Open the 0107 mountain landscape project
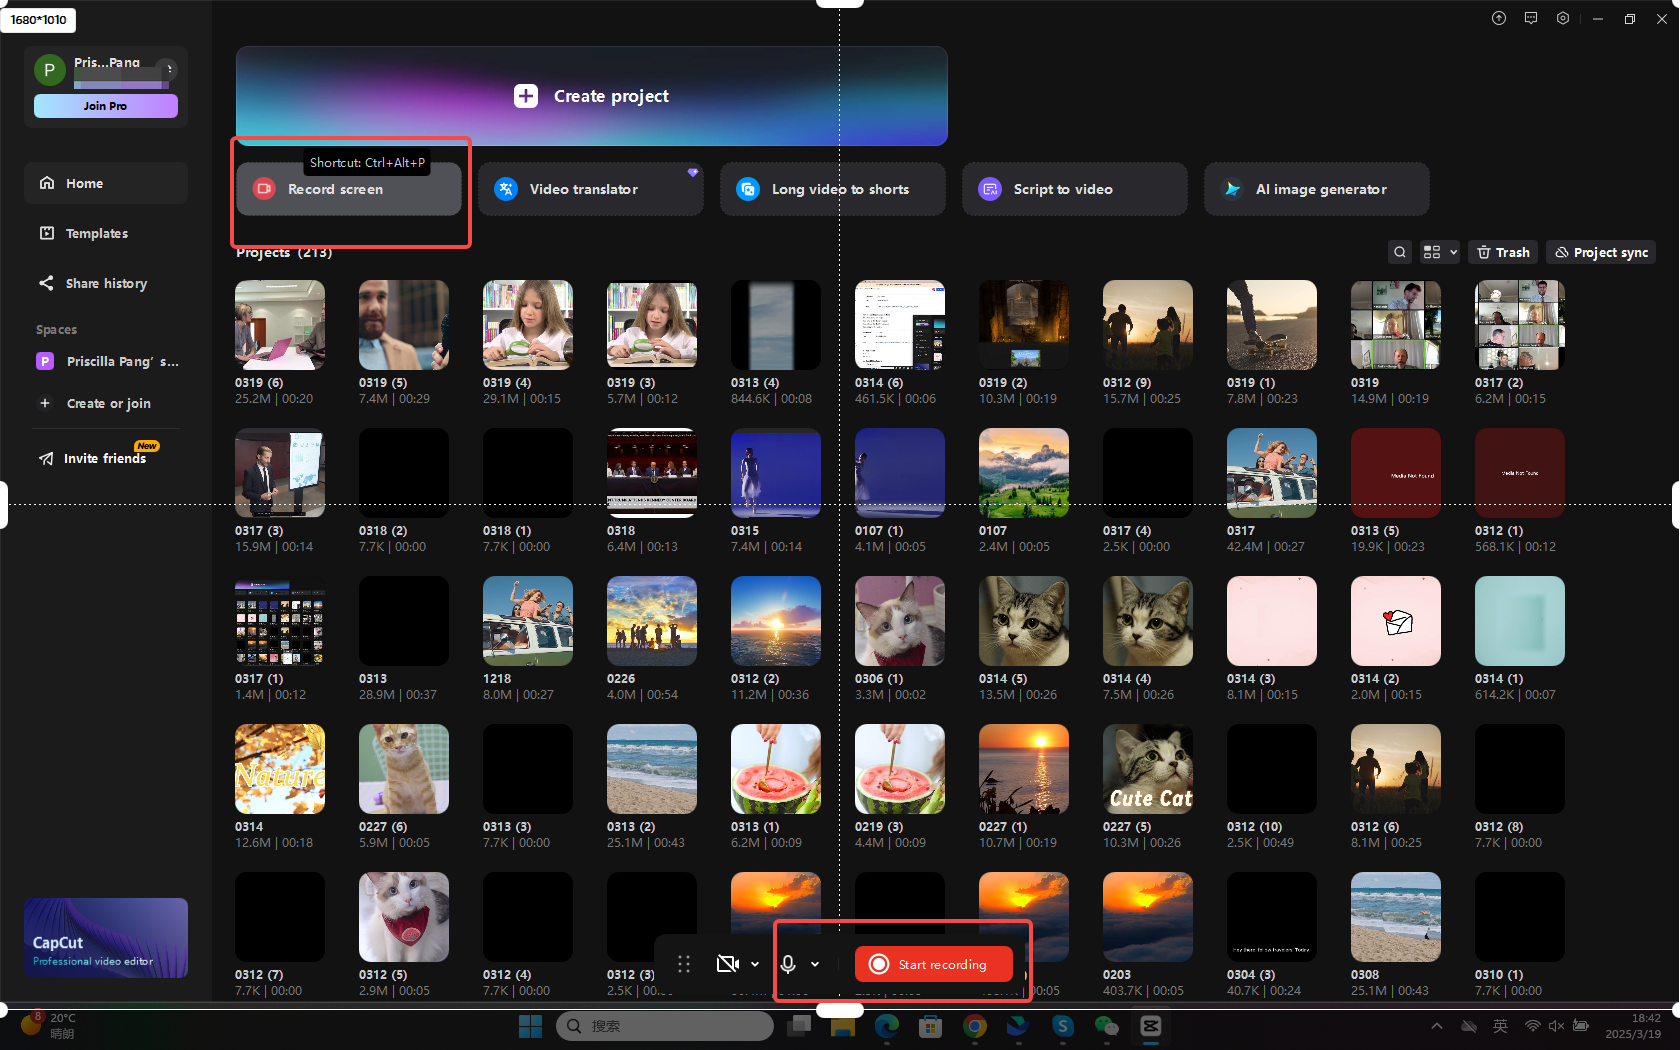 [x=1024, y=473]
